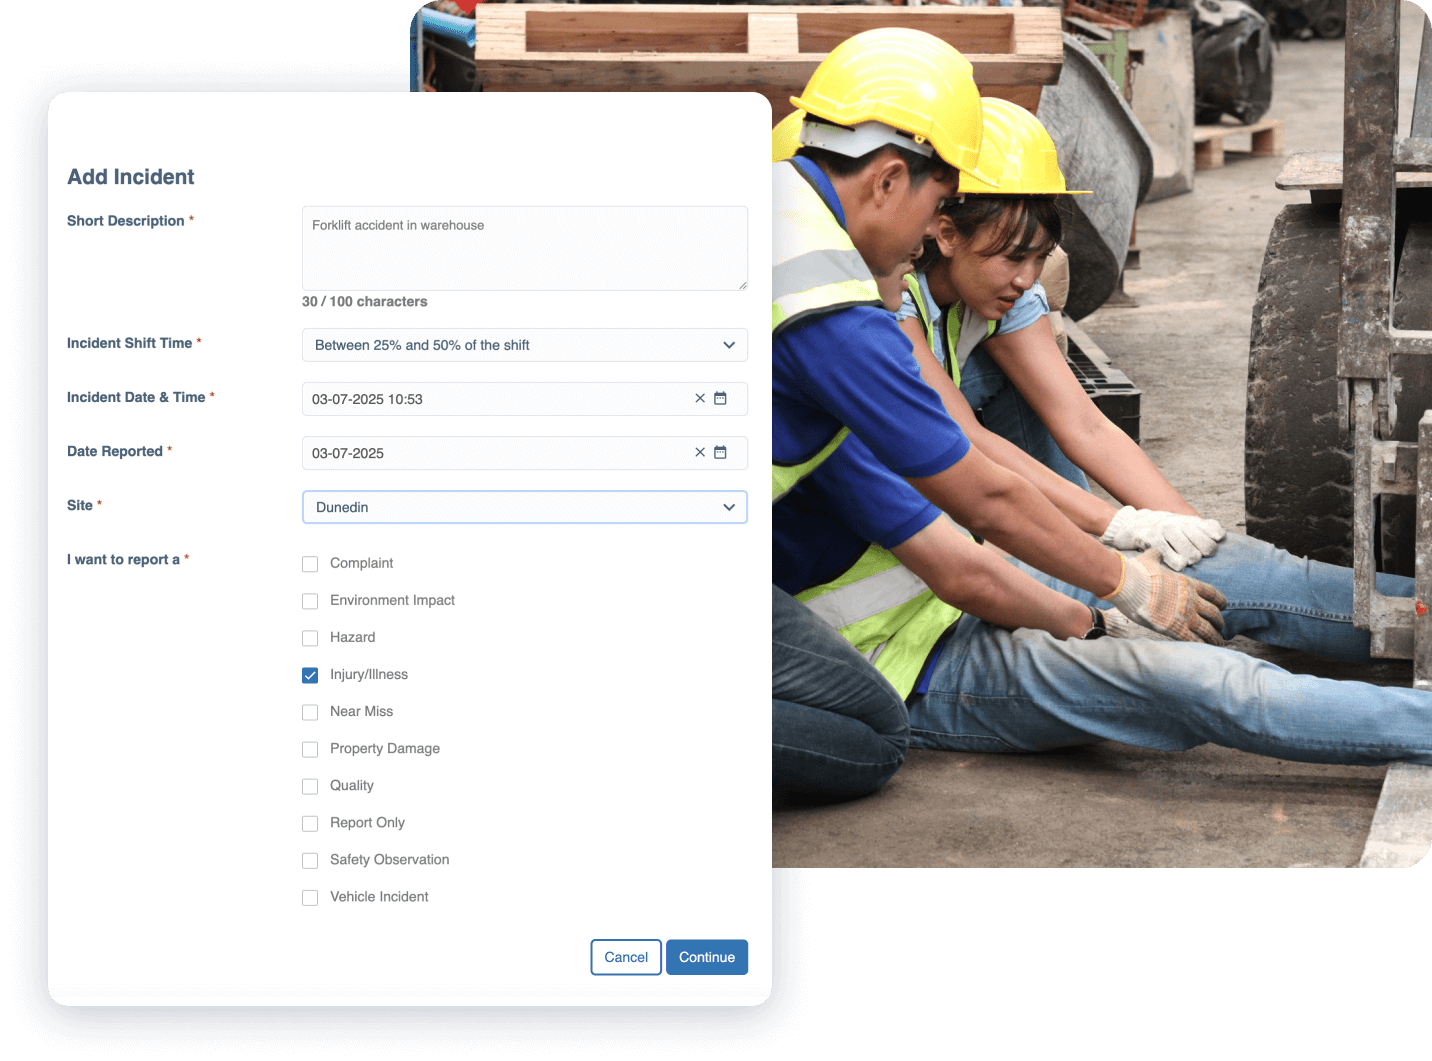Open the Site dropdown showing Dunedin
Screen dimensions: 1432x1061
click(524, 507)
